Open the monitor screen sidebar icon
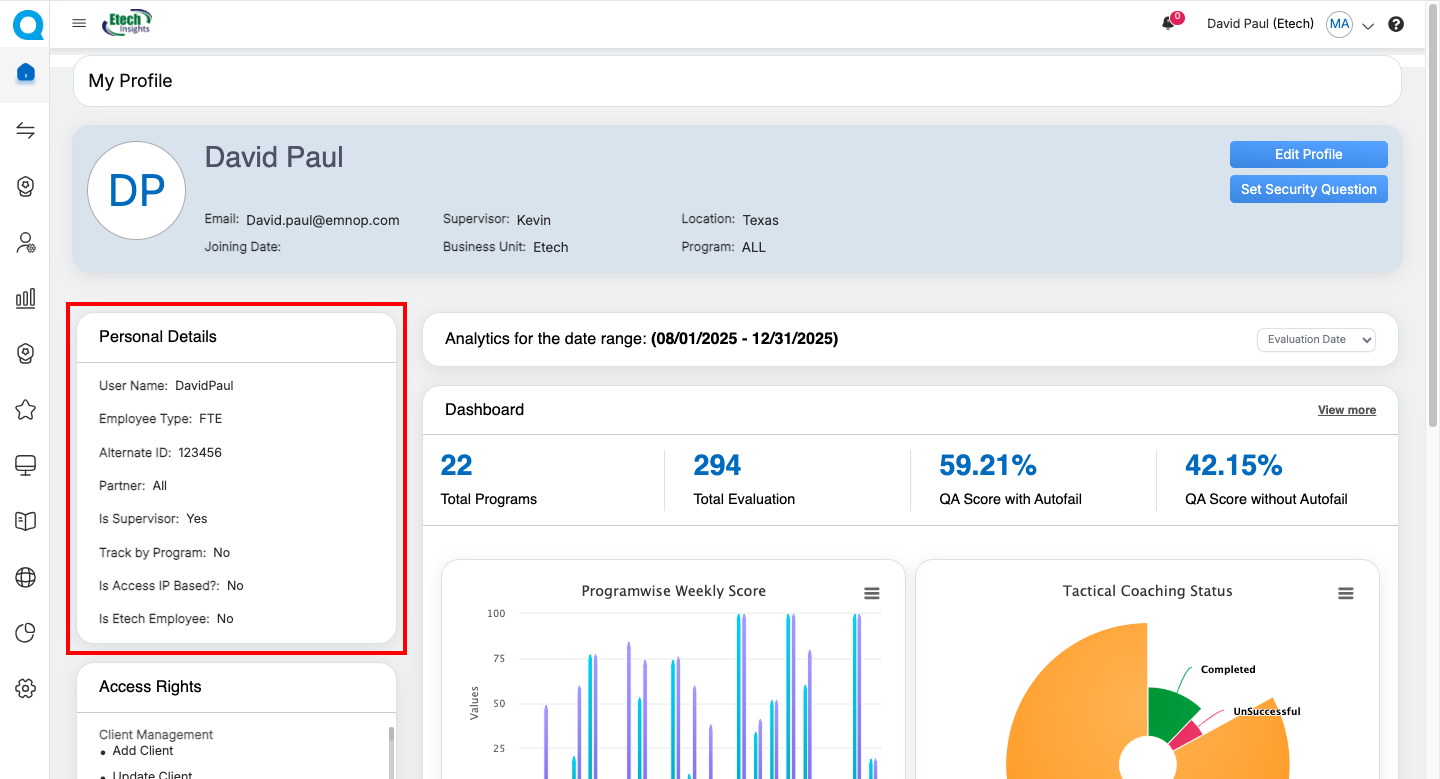Screen dimensions: 1440x779 coord(26,465)
